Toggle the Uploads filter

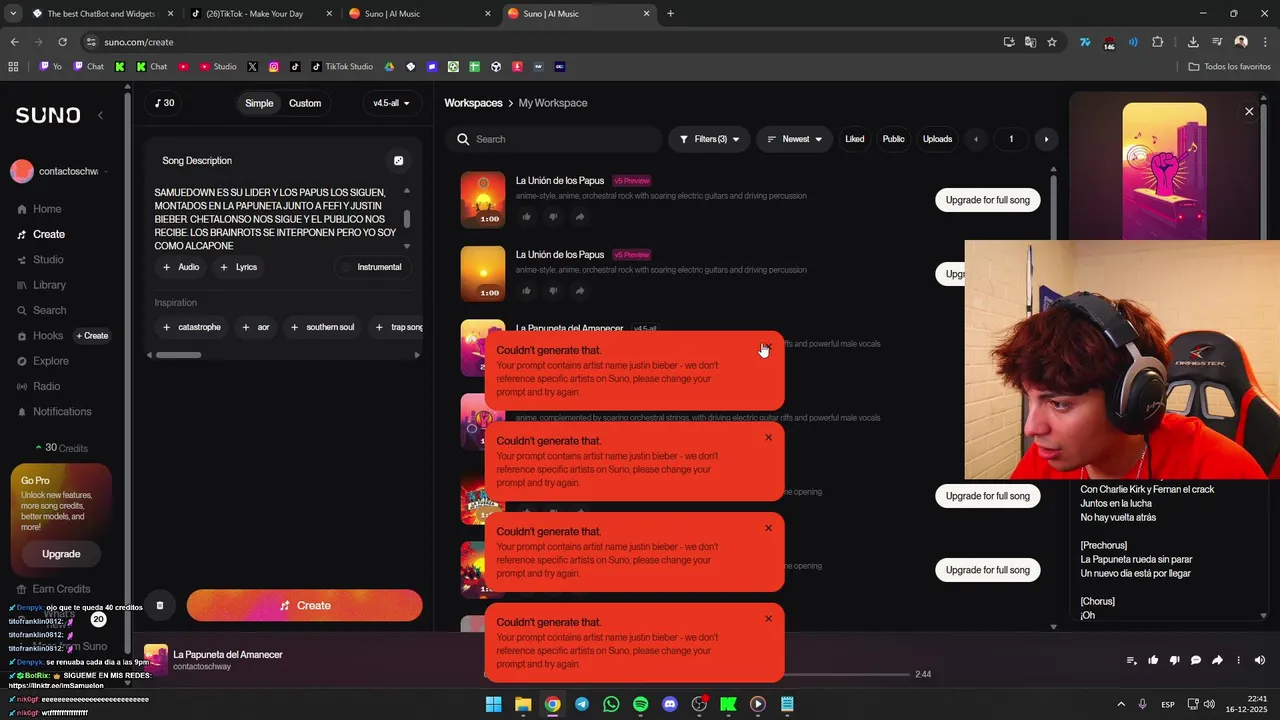pyautogui.click(x=937, y=139)
